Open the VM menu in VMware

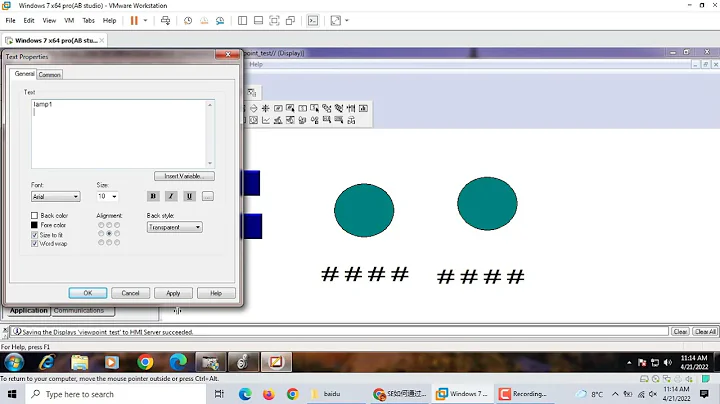click(69, 21)
